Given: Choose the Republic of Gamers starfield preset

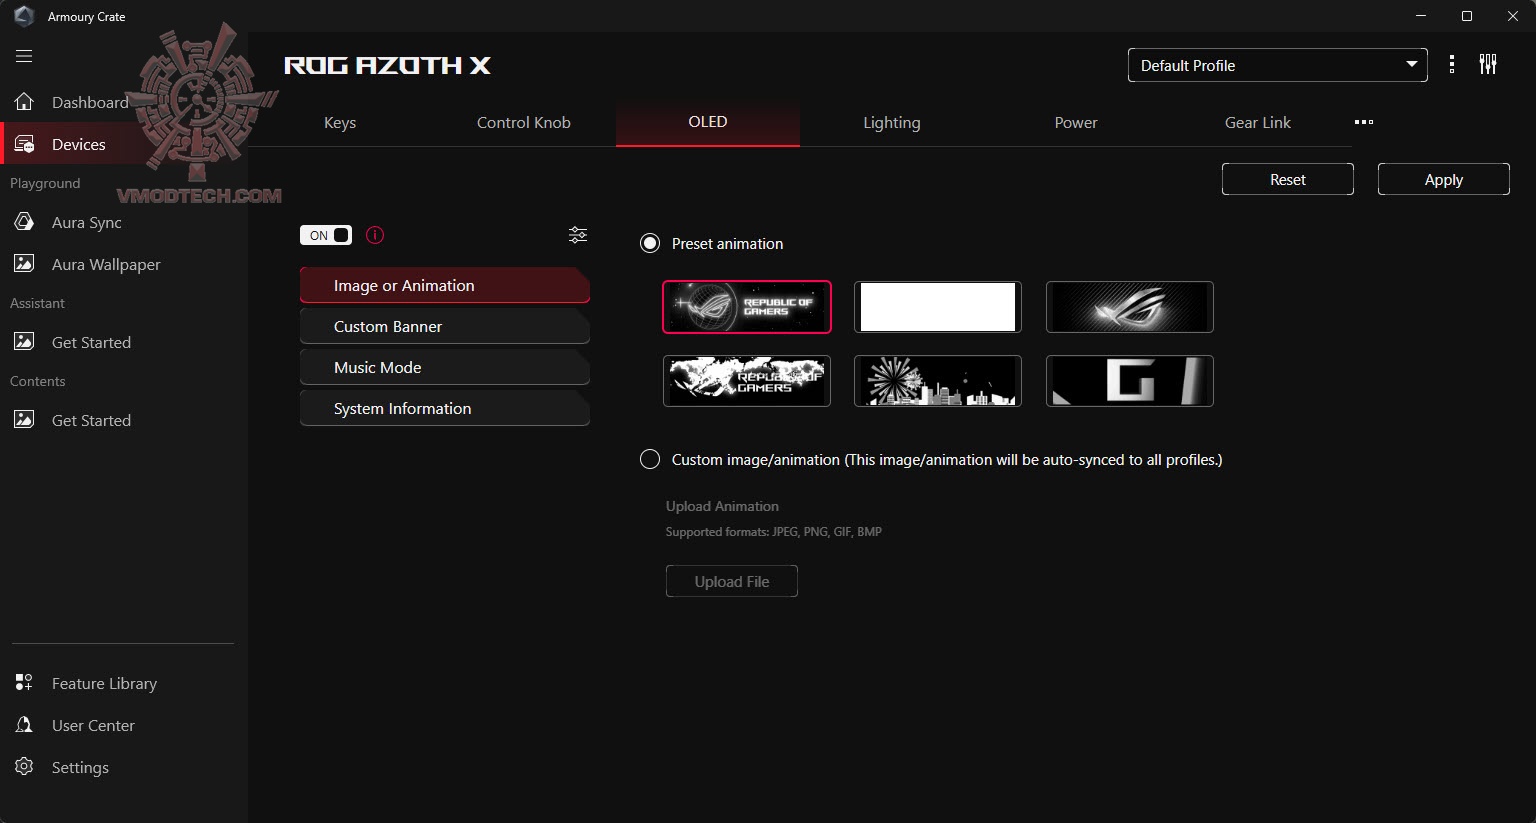Looking at the screenshot, I should 747,307.
